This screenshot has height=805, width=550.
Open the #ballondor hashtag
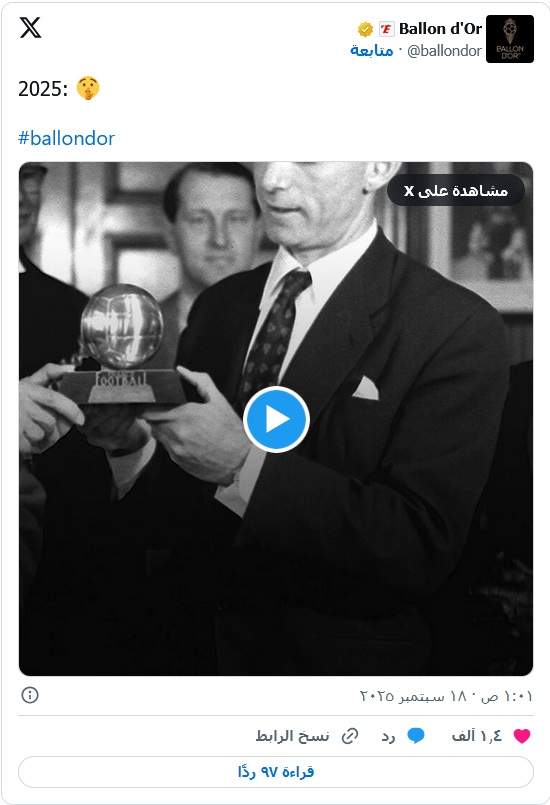pos(67,138)
